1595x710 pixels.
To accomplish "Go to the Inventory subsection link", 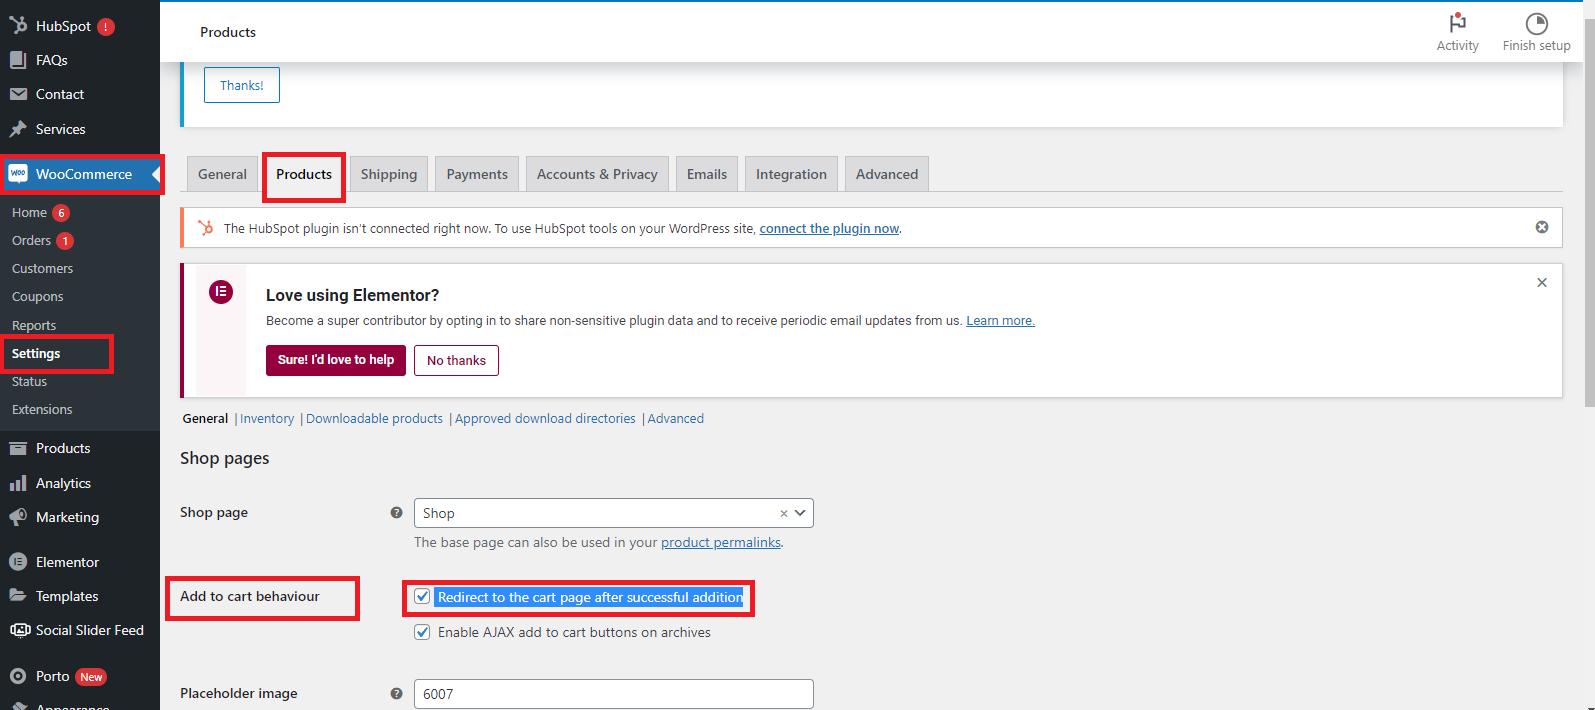I will [x=267, y=419].
